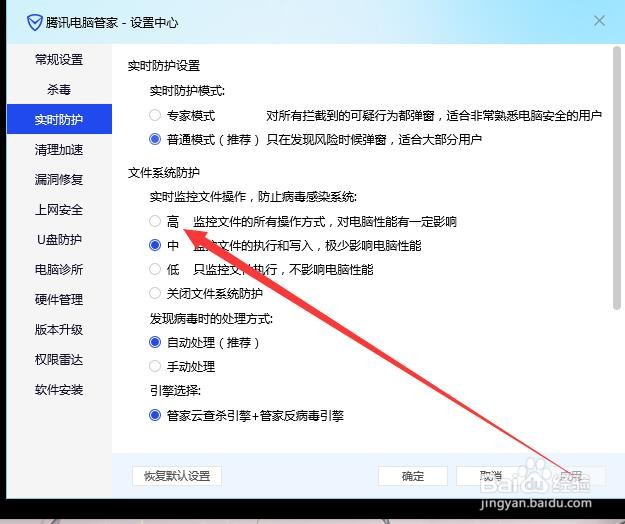Click the 实时防护模式 label
This screenshot has height=524, width=625.
(x=187, y=91)
